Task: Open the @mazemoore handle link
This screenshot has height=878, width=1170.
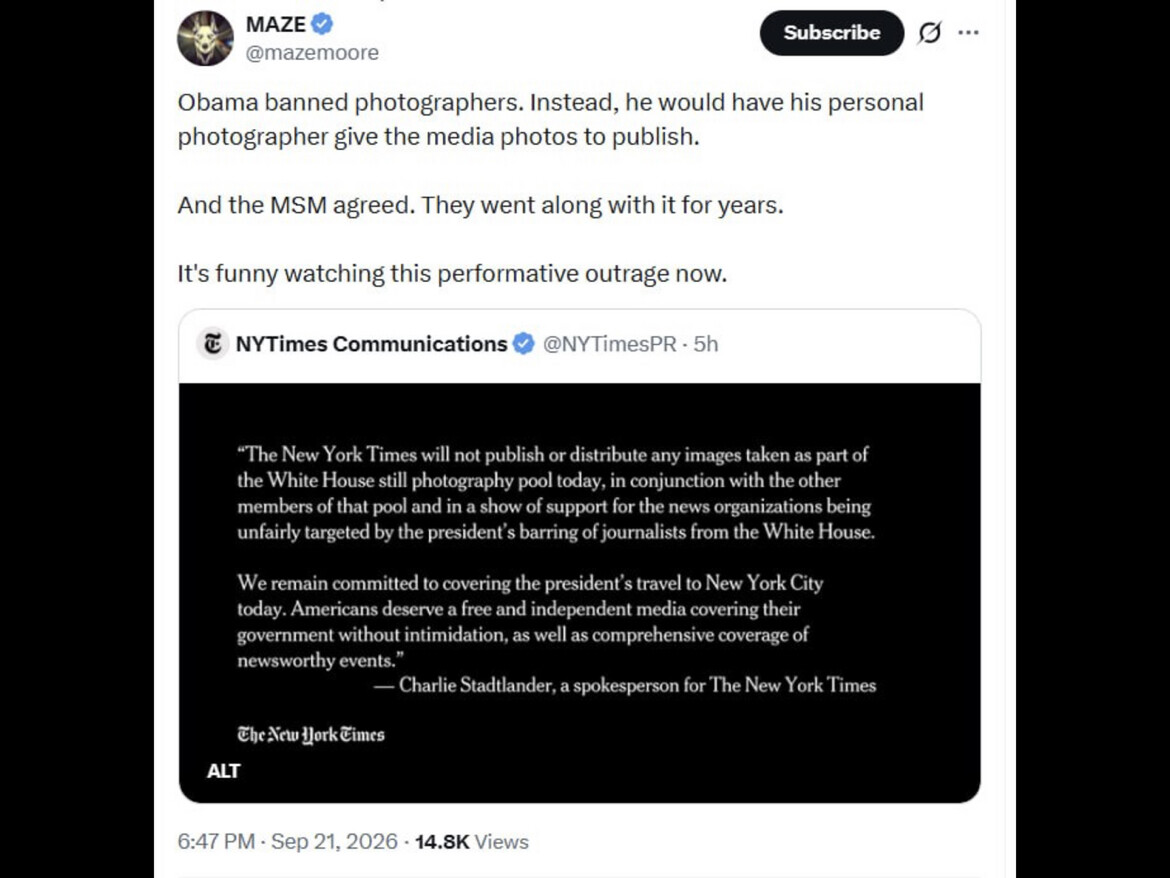Action: (x=312, y=53)
